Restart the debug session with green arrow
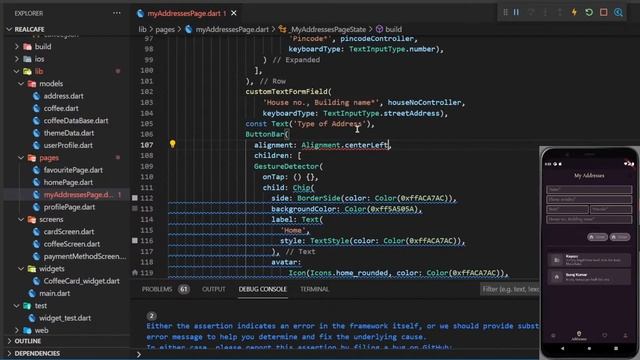This screenshot has height=360, width=640. [589, 13]
